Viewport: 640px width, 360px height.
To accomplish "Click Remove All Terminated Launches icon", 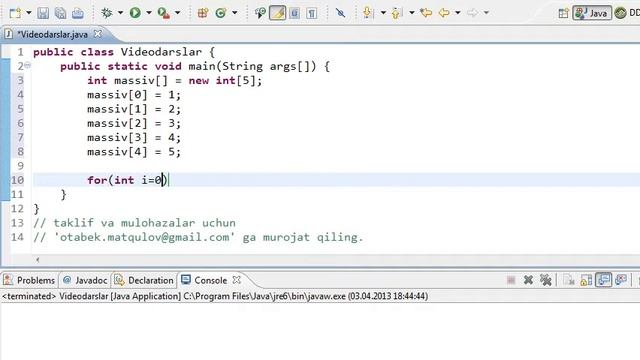I will point(545,280).
